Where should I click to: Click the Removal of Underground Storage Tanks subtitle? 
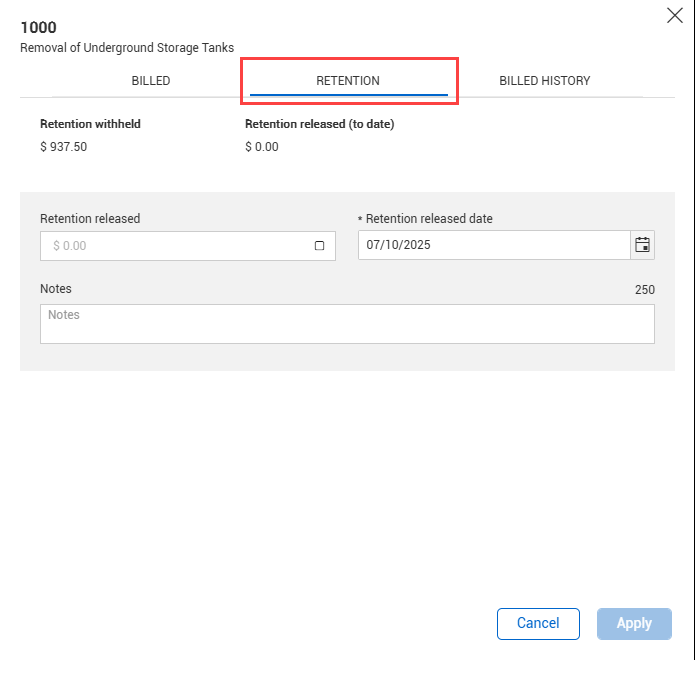tap(127, 47)
